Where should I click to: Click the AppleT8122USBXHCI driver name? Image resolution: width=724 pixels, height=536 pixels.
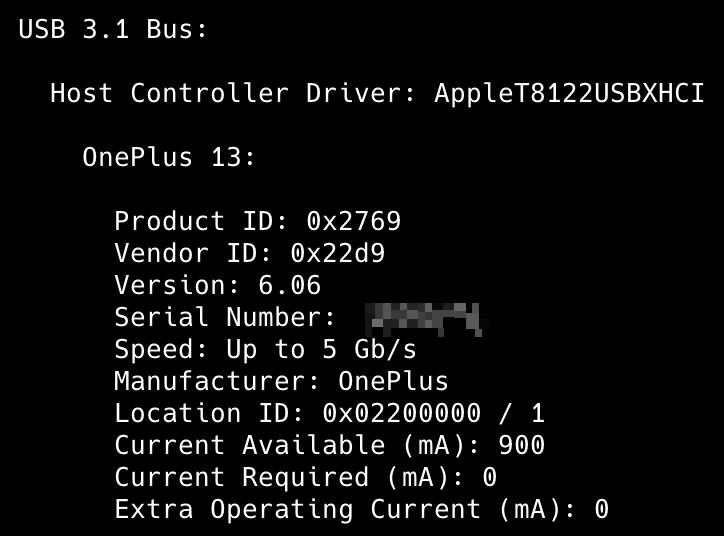point(569,94)
